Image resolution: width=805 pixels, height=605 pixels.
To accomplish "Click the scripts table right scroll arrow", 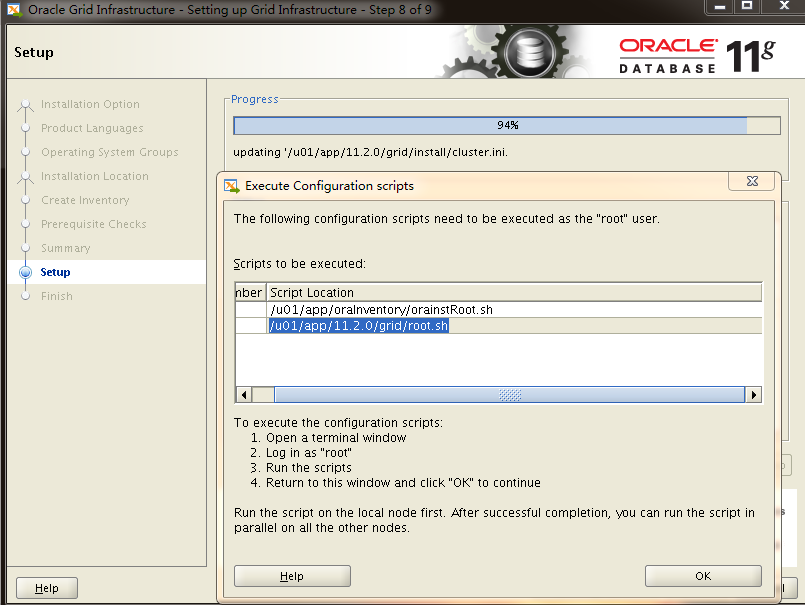I will coord(753,394).
